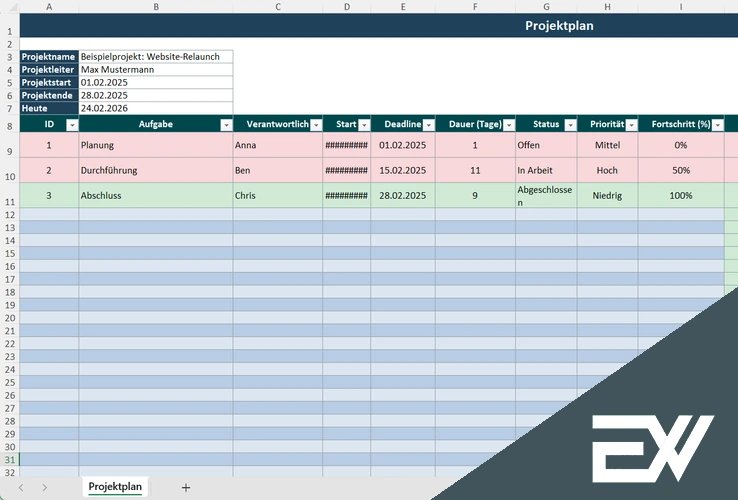This screenshot has height=500, width=738.
Task: Select the Projektplan sheet tab
Action: (x=115, y=487)
